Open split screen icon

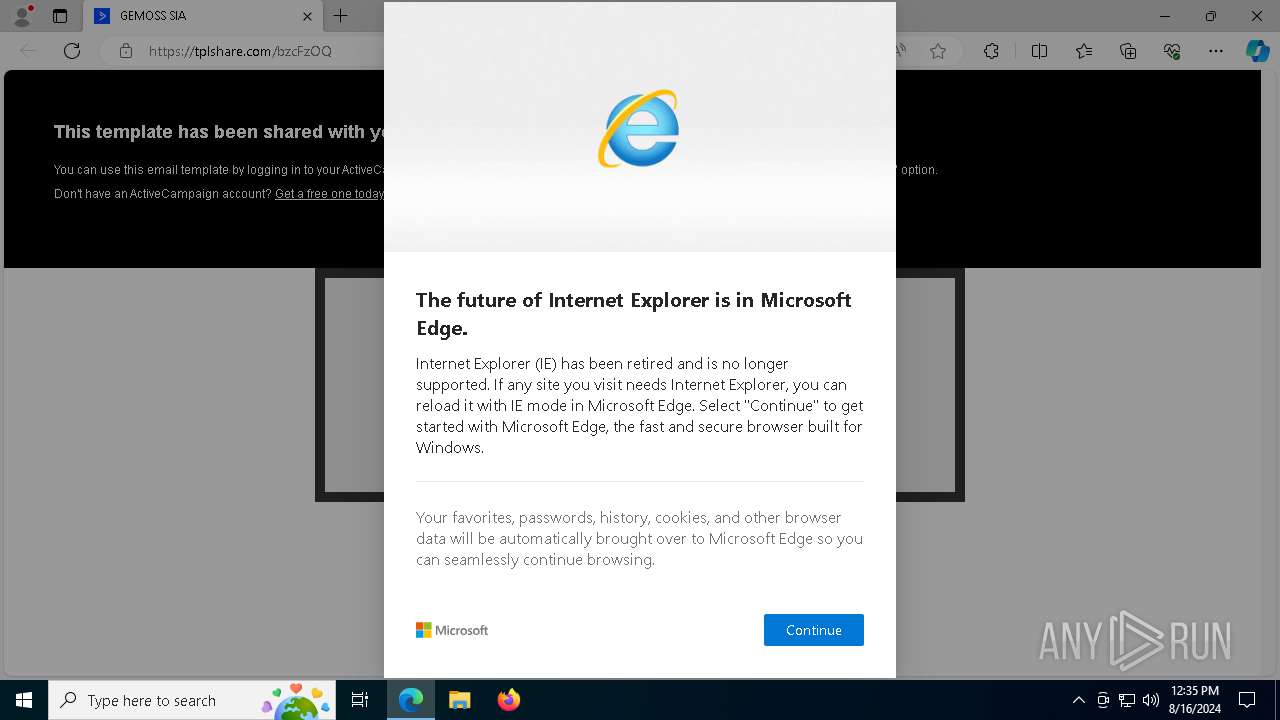(x=1039, y=51)
